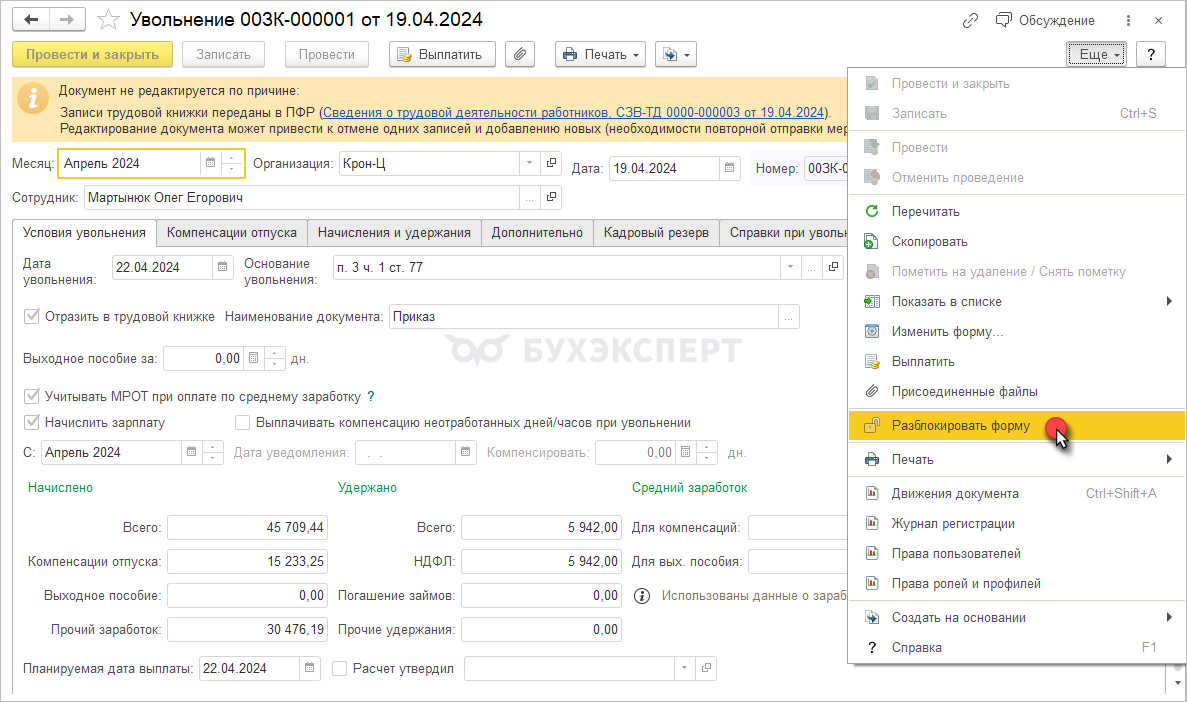Open the СЗВ-ТД document hyperlink
Screen dimensions: 1187x702
coord(574,112)
